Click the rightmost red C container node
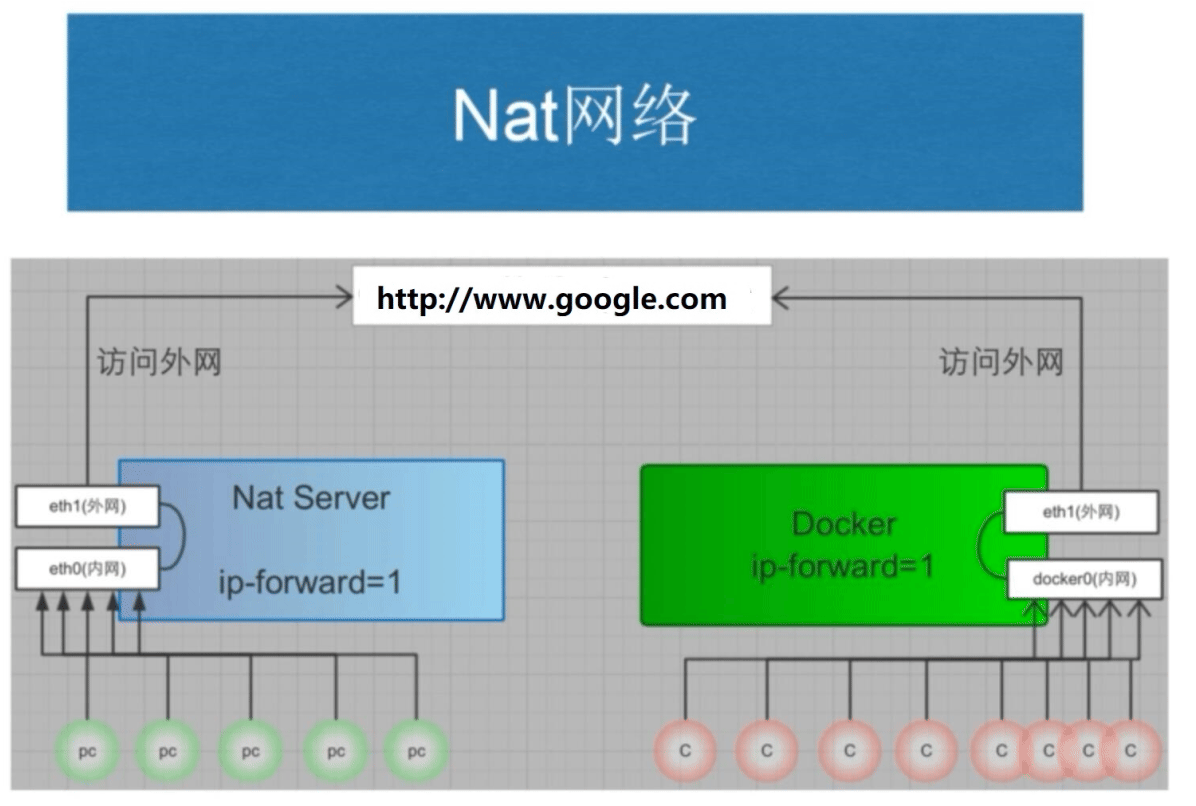Image resolution: width=1196 pixels, height=806 pixels. 1130,751
